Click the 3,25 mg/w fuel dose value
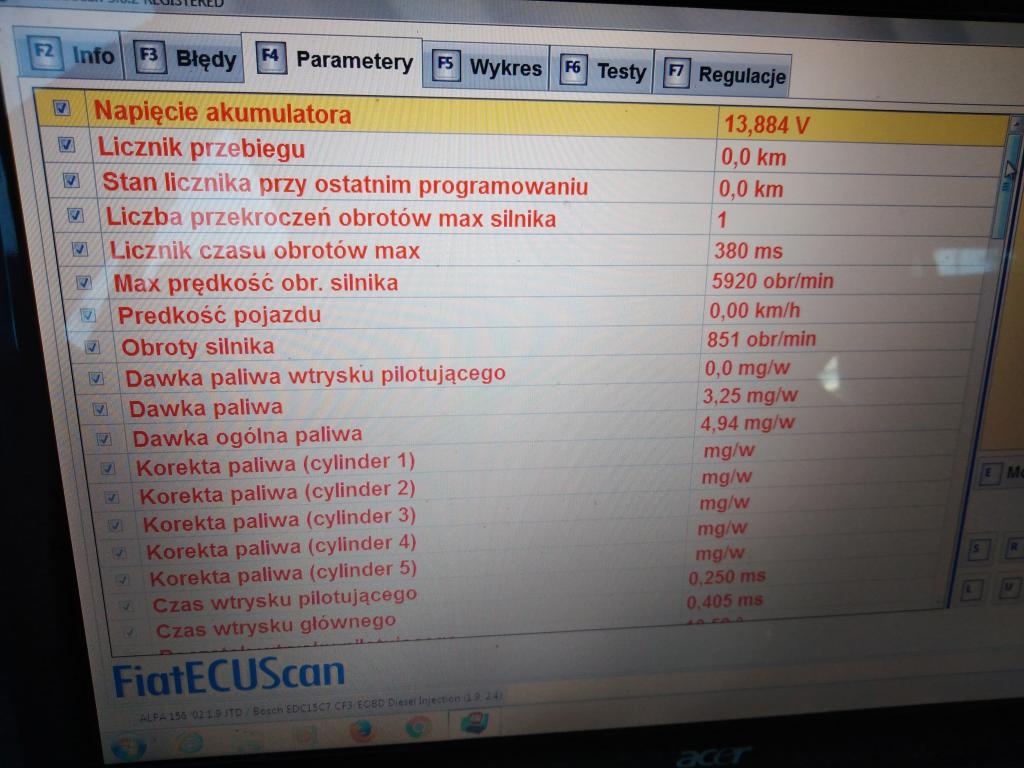1024x768 pixels. tap(750, 396)
